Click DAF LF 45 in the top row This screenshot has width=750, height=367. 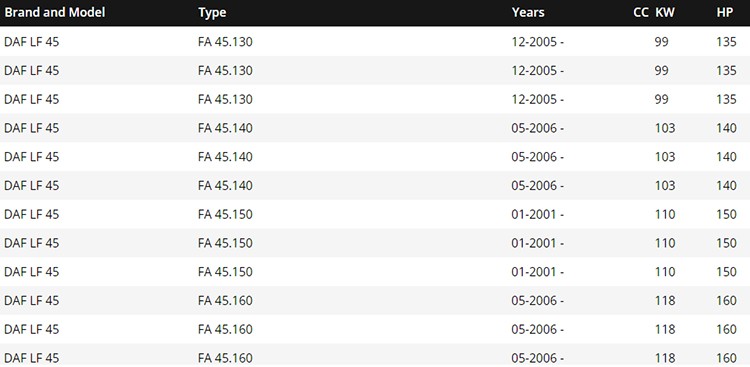(x=32, y=42)
